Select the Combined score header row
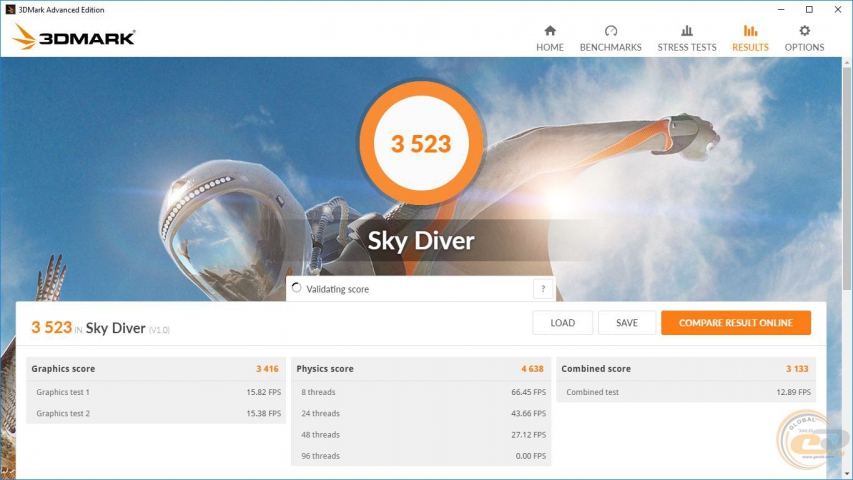This screenshot has height=480, width=853. point(686,369)
